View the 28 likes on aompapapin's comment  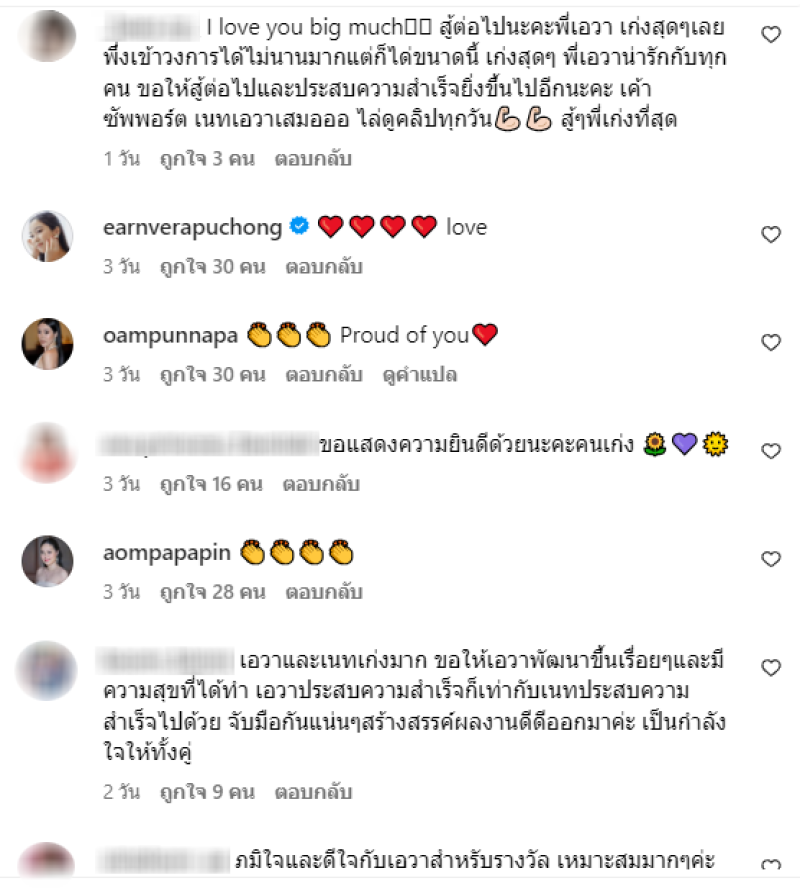[x=212, y=592]
